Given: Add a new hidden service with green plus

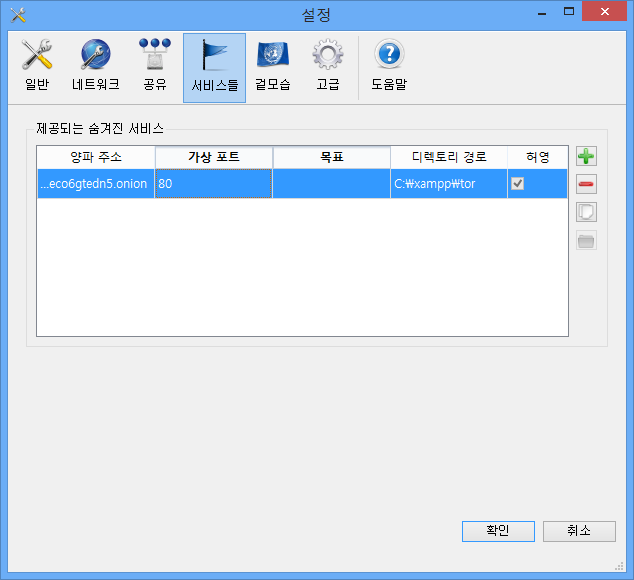Looking at the screenshot, I should click(587, 157).
